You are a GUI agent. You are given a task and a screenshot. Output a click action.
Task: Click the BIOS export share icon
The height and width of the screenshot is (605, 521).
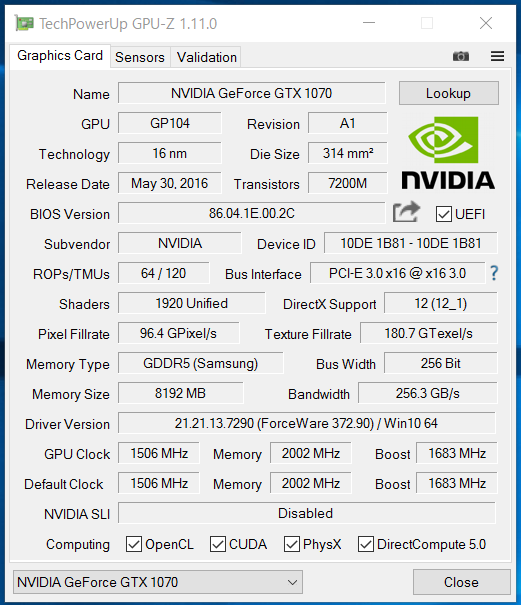pos(406,212)
